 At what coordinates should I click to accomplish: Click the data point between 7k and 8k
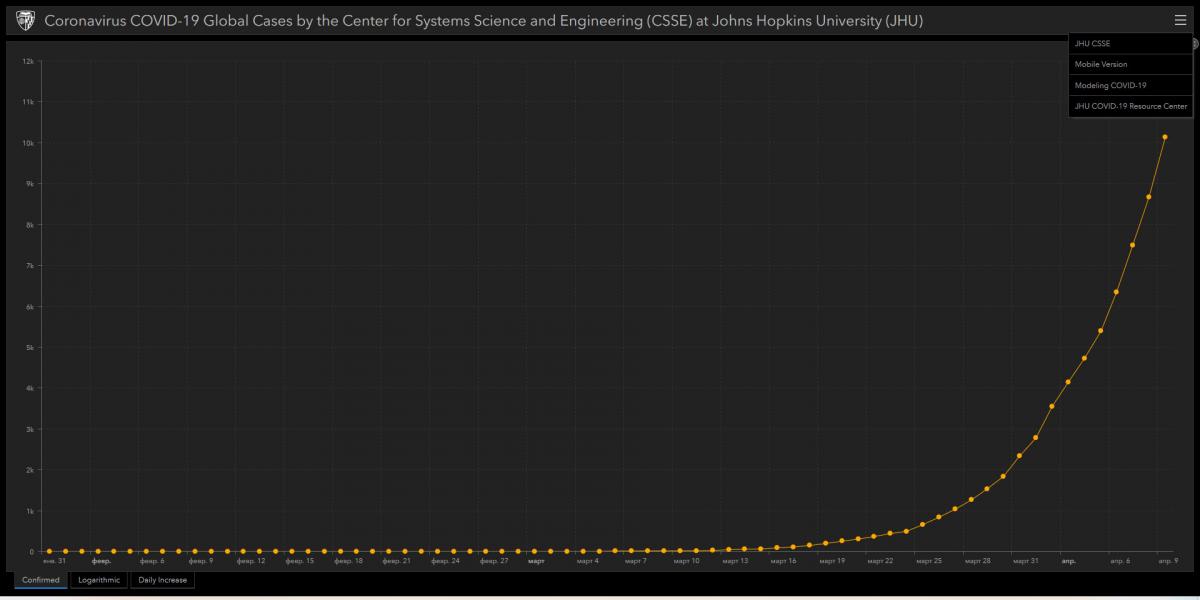[1132, 245]
